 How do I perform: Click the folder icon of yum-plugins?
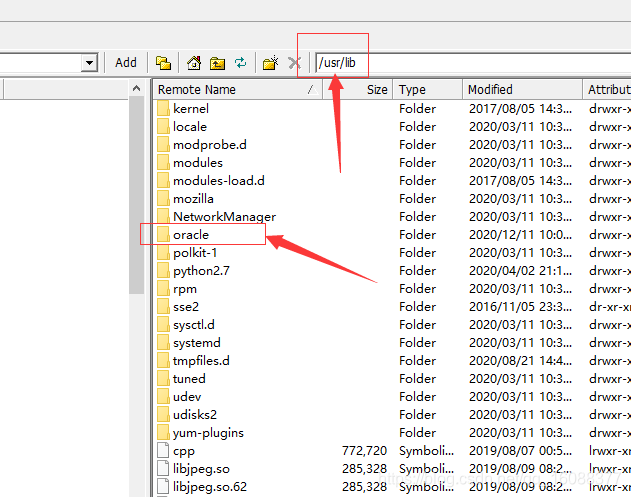tap(163, 433)
